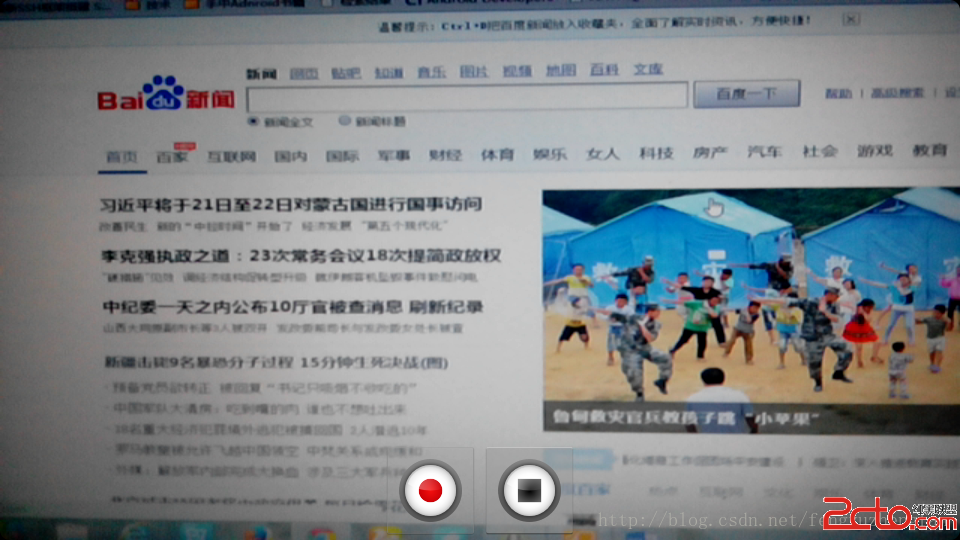Click the photo caption mentioning 小苹果
The image size is (960, 540).
tap(686, 418)
